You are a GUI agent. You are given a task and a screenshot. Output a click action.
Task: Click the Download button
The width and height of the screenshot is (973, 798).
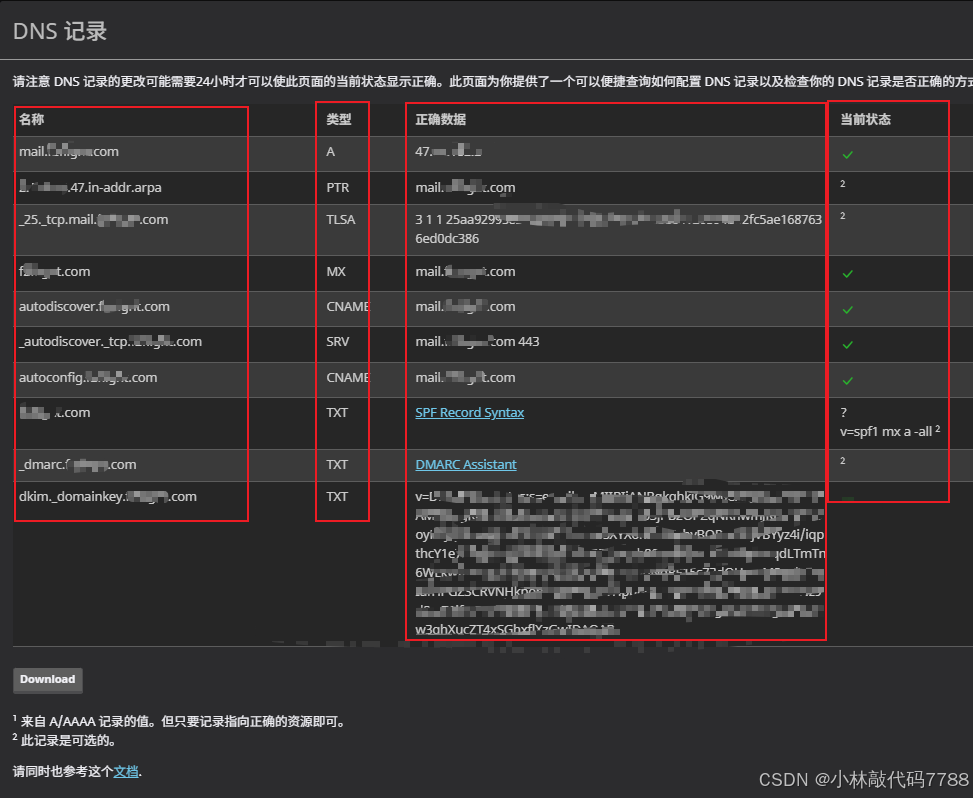tap(47, 680)
